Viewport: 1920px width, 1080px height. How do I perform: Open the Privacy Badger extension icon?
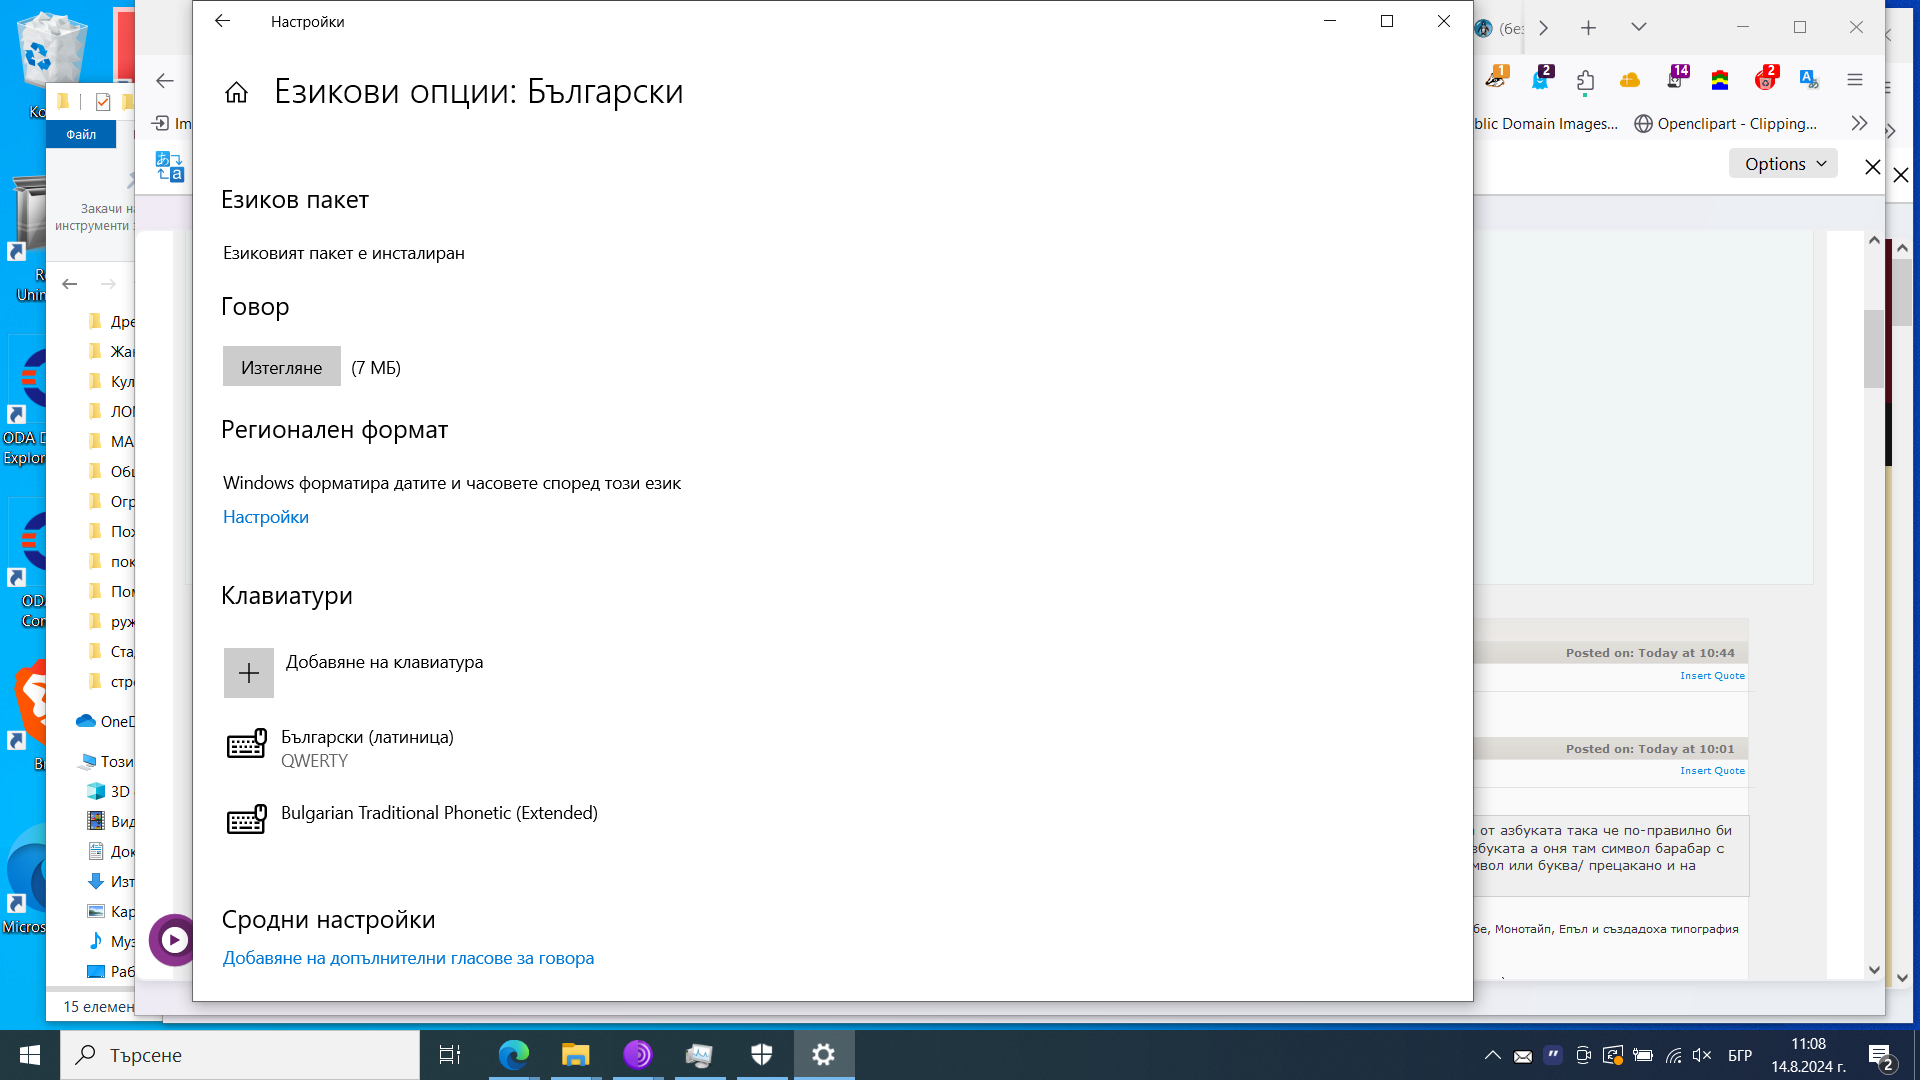(x=1497, y=78)
